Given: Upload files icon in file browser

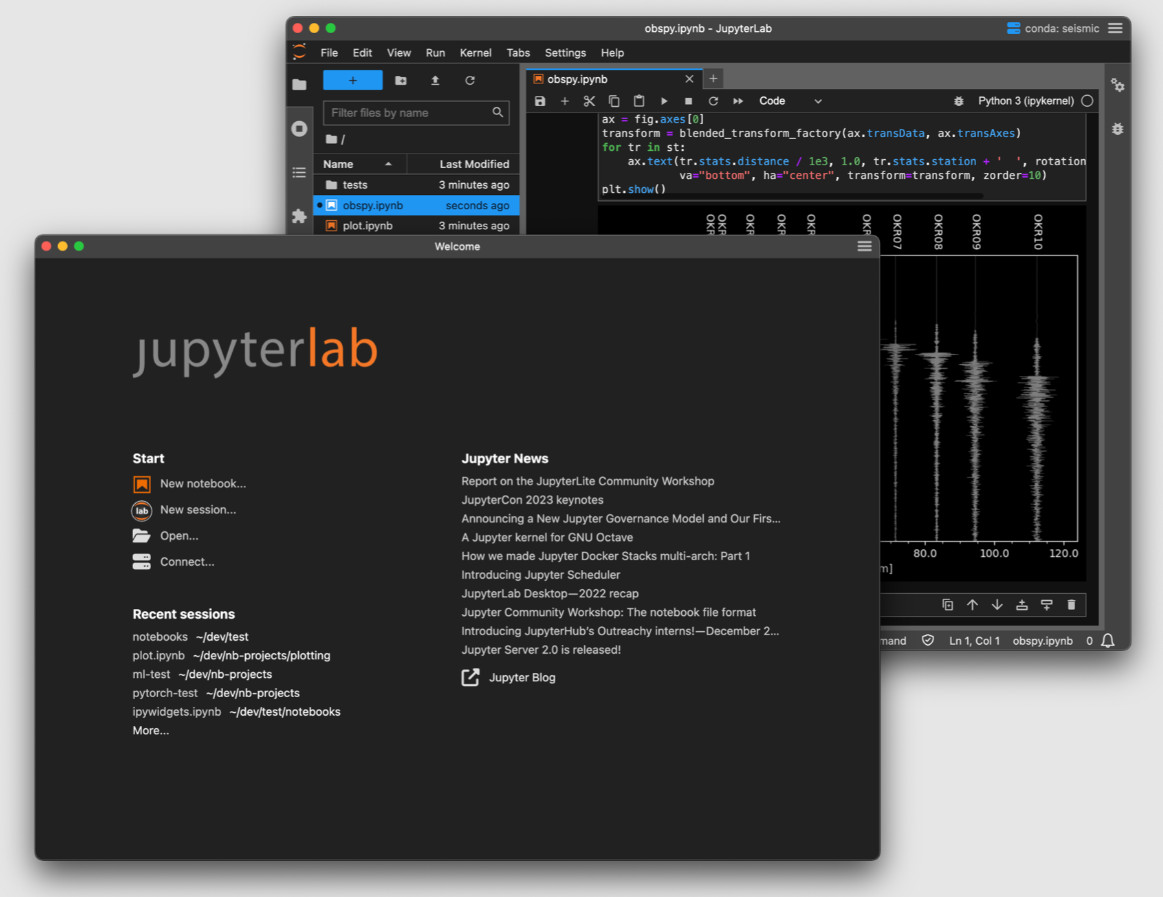Looking at the screenshot, I should [x=435, y=80].
